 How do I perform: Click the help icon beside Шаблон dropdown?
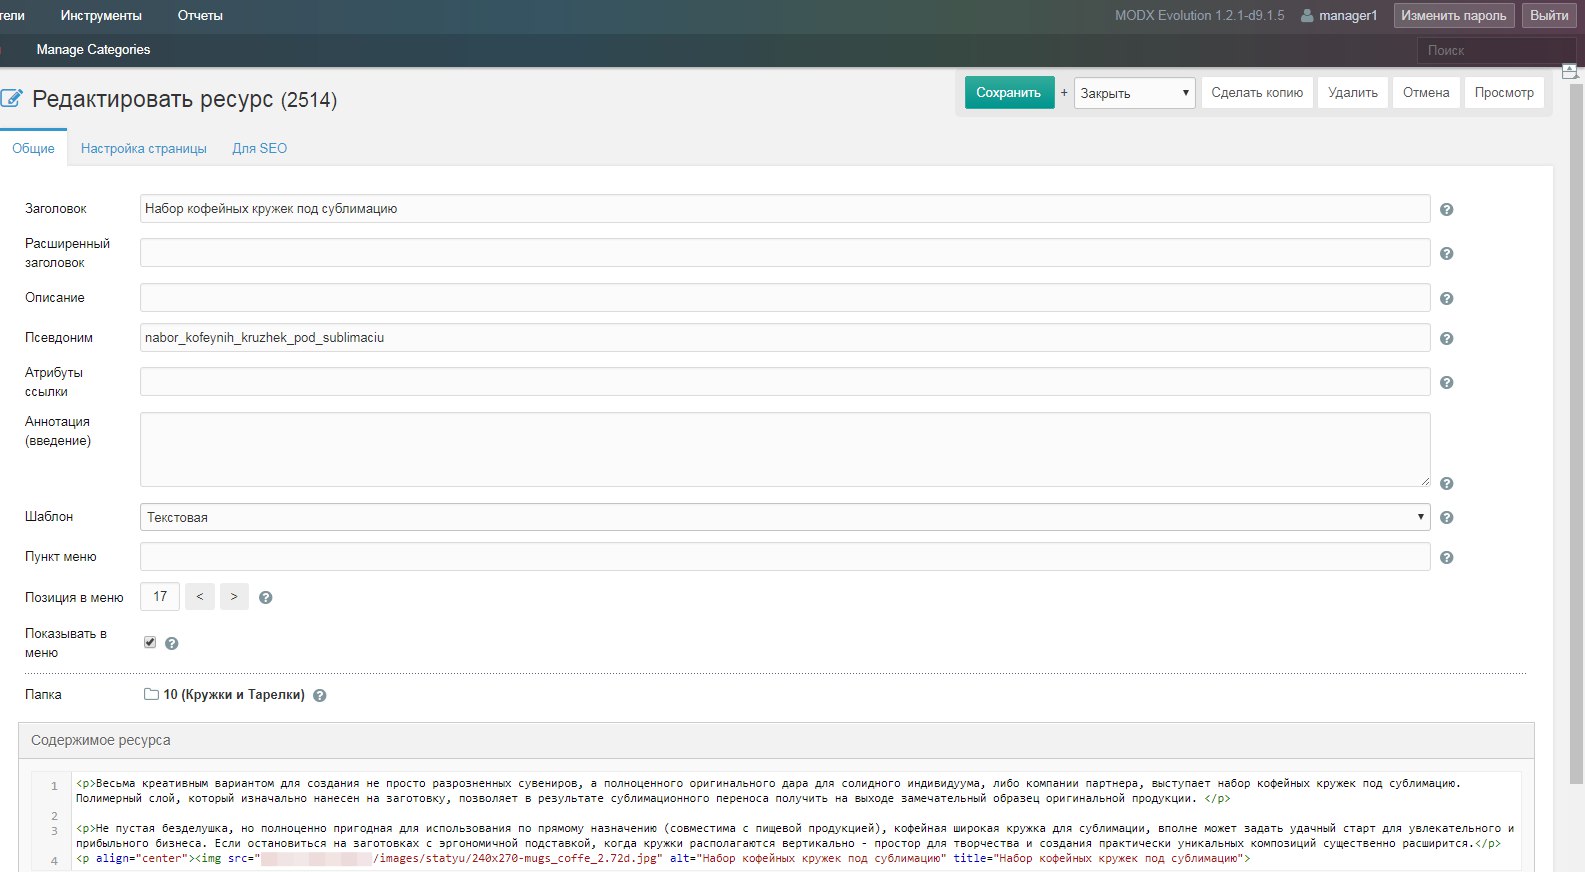point(1446,518)
